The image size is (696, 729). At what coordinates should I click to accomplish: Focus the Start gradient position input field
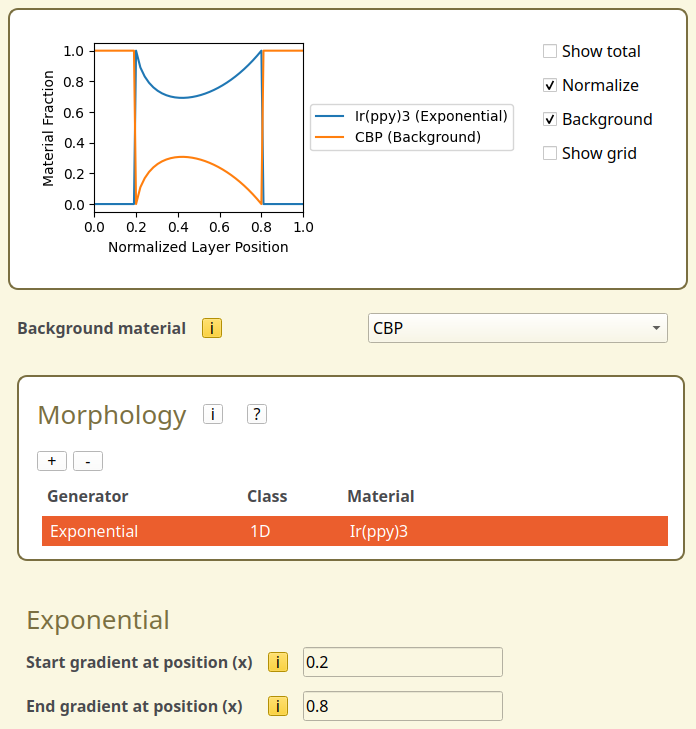pos(402,662)
